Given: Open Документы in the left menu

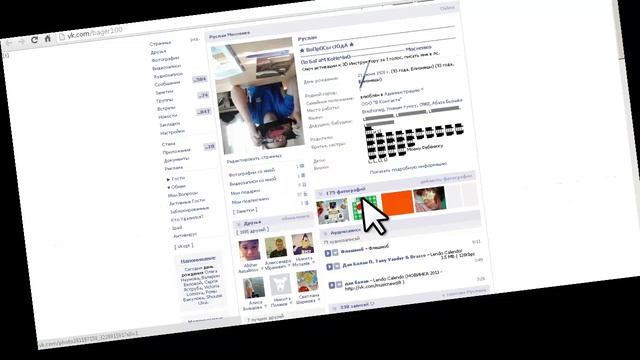Looking at the screenshot, I should click(176, 160).
